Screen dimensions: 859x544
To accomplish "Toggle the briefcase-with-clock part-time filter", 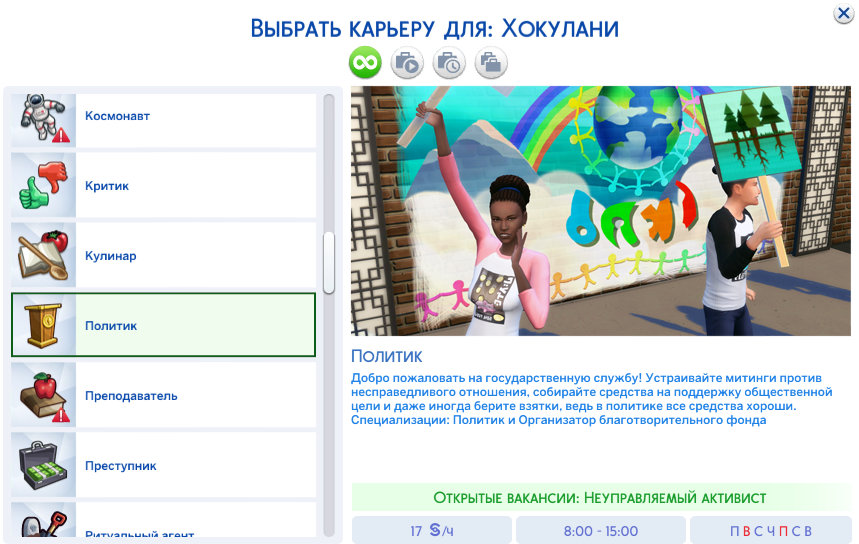I will [x=449, y=63].
